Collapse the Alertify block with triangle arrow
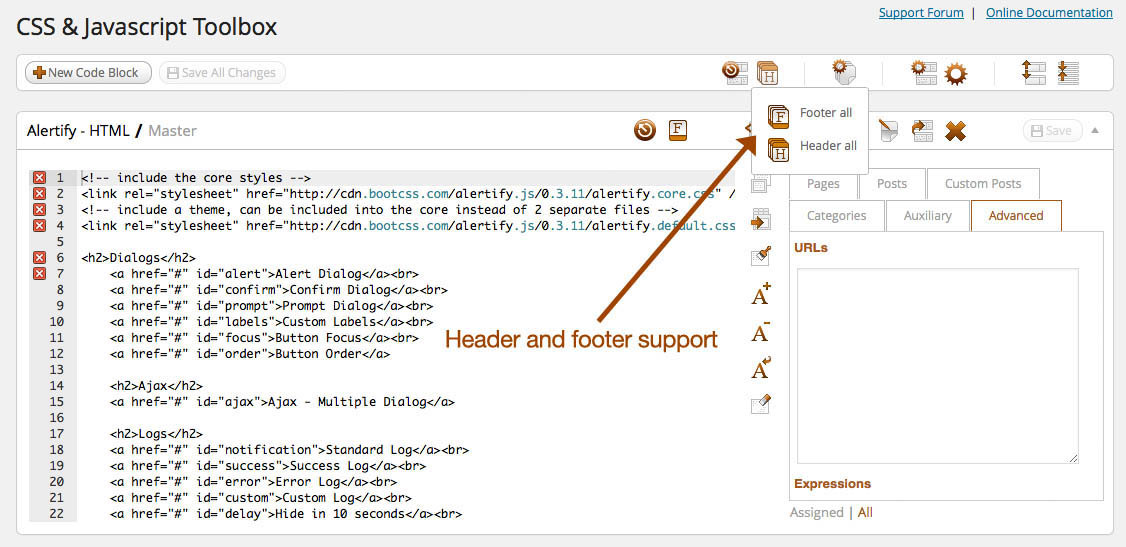The image size is (1126, 547). [x=1095, y=130]
